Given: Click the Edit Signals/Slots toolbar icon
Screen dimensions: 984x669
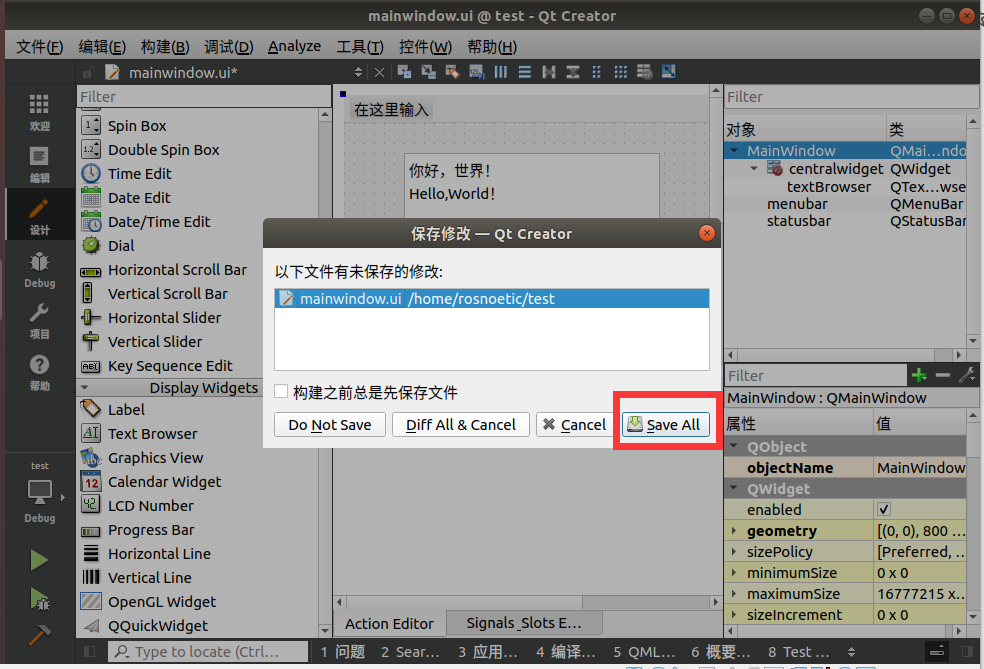Looking at the screenshot, I should (x=429, y=72).
